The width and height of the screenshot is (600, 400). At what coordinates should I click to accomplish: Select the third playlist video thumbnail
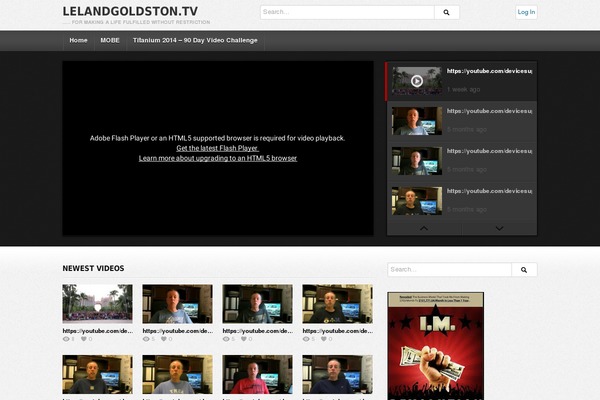(x=417, y=161)
